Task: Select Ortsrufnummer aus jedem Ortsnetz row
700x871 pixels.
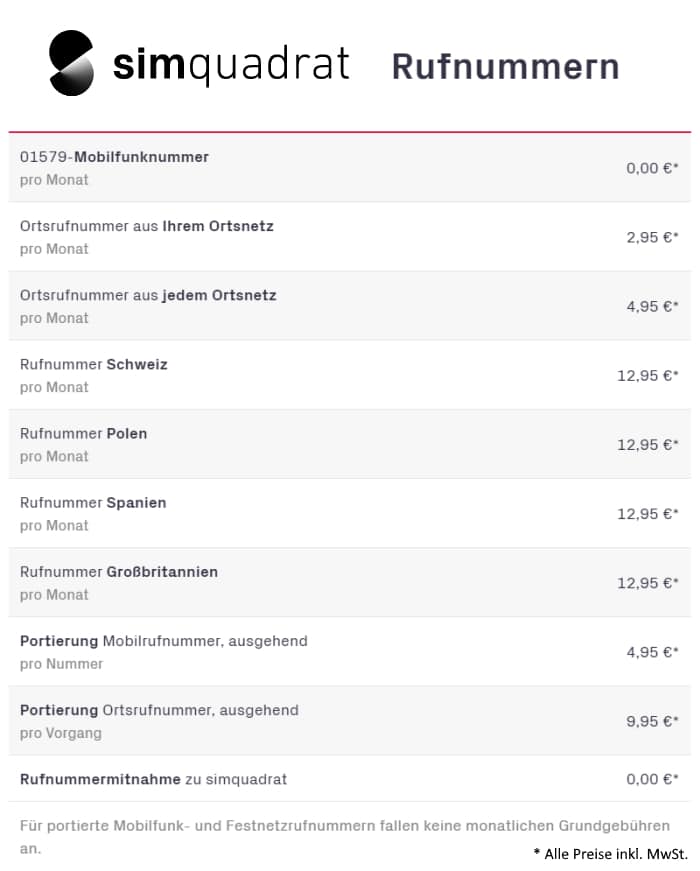Action: pyautogui.click(x=148, y=295)
